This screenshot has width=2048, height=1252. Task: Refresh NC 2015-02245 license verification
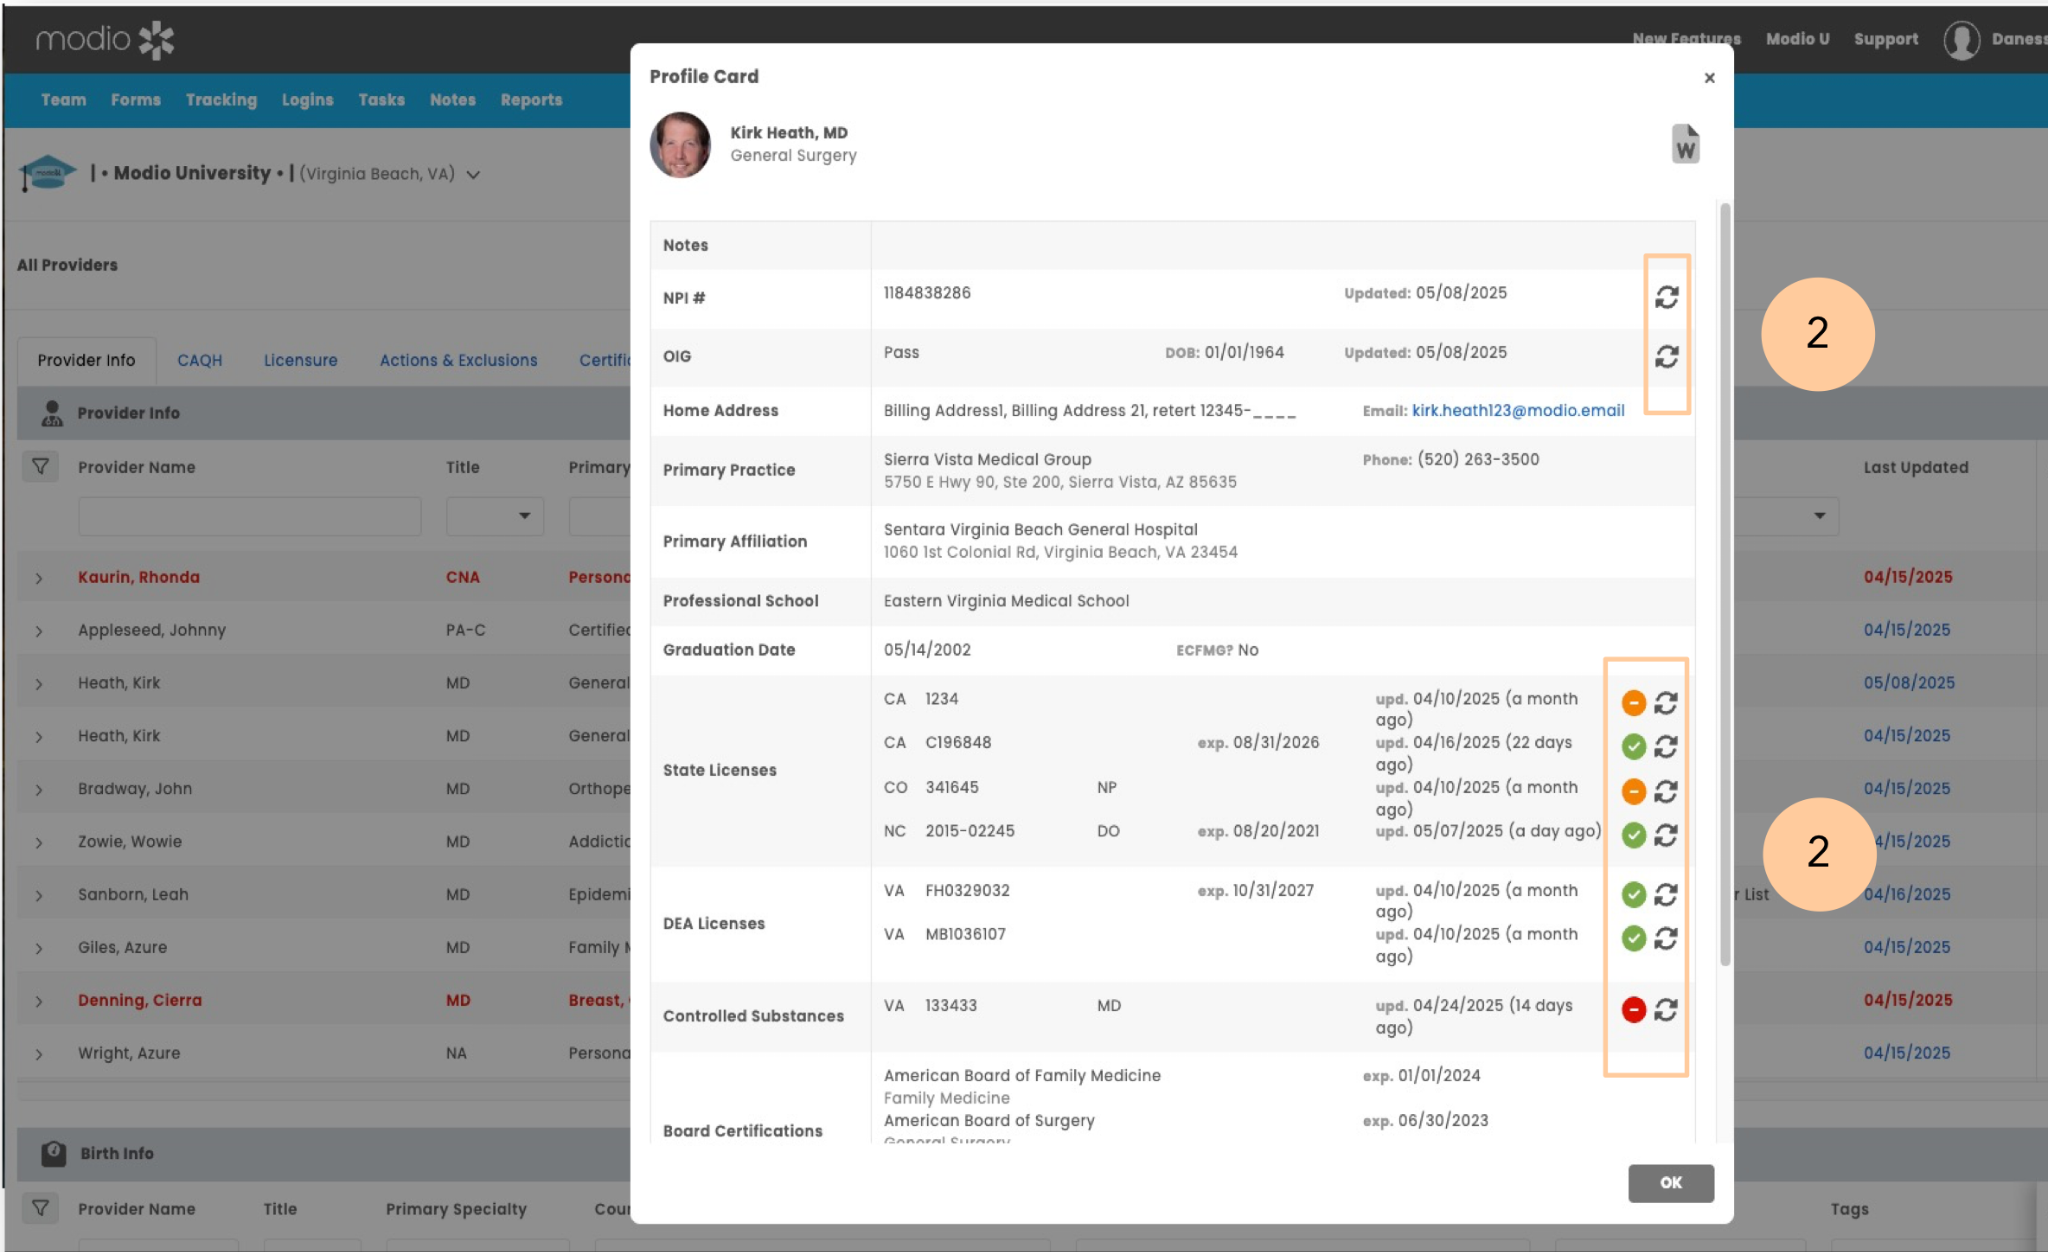(x=1665, y=835)
